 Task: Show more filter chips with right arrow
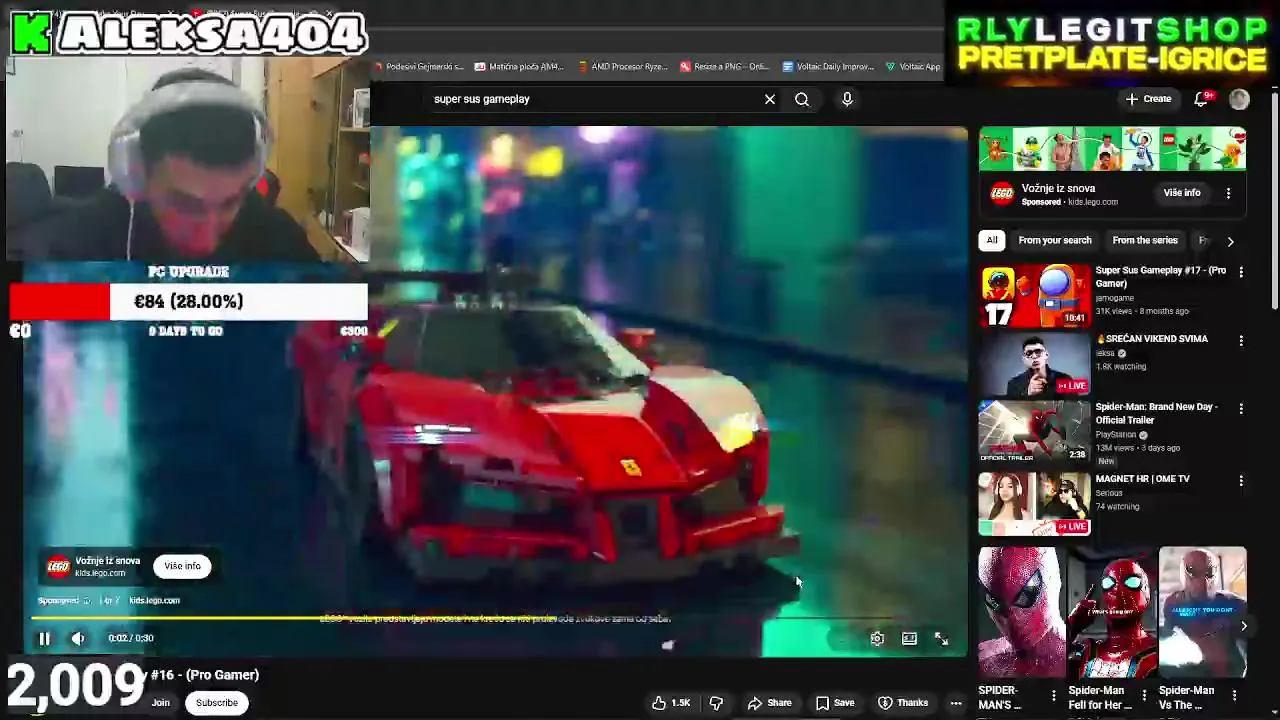coord(1230,241)
